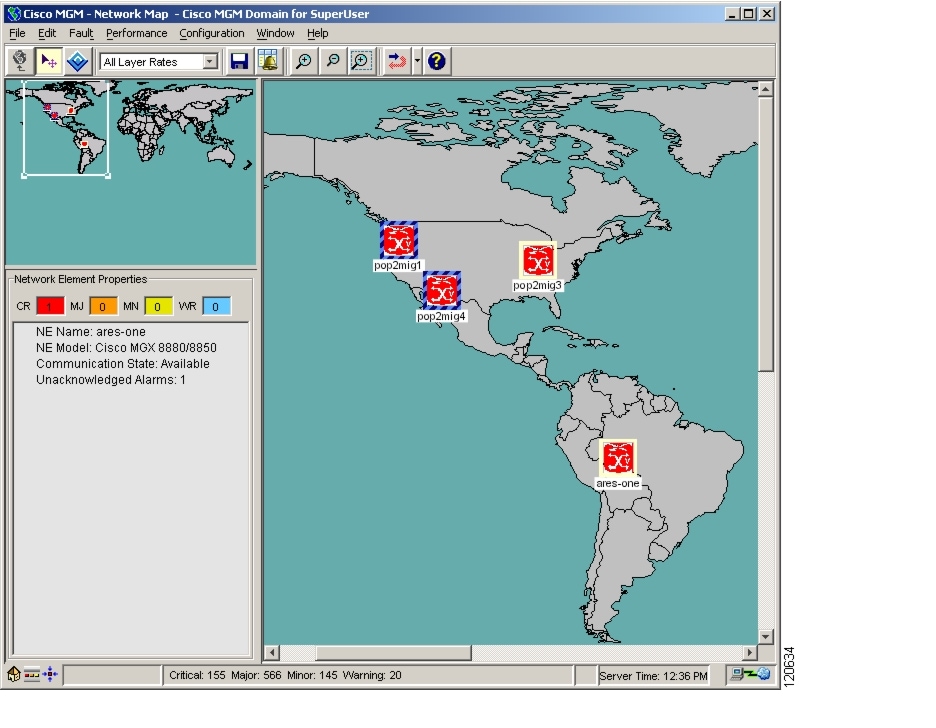Click the red CR critical alarm count box
The image size is (936, 728).
(50, 306)
